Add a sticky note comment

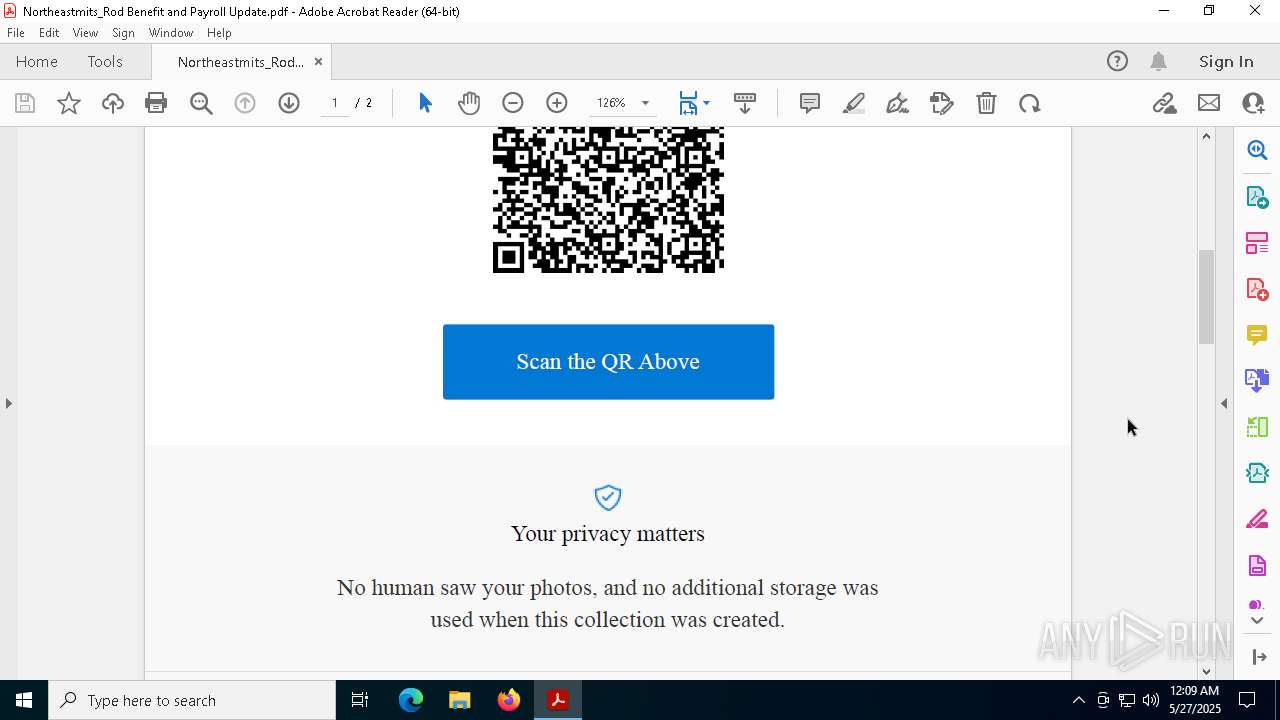(810, 103)
